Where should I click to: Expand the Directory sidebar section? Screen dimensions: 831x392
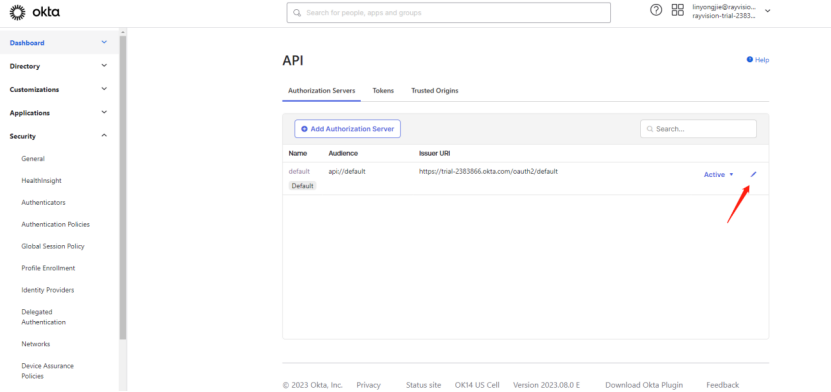(104, 66)
